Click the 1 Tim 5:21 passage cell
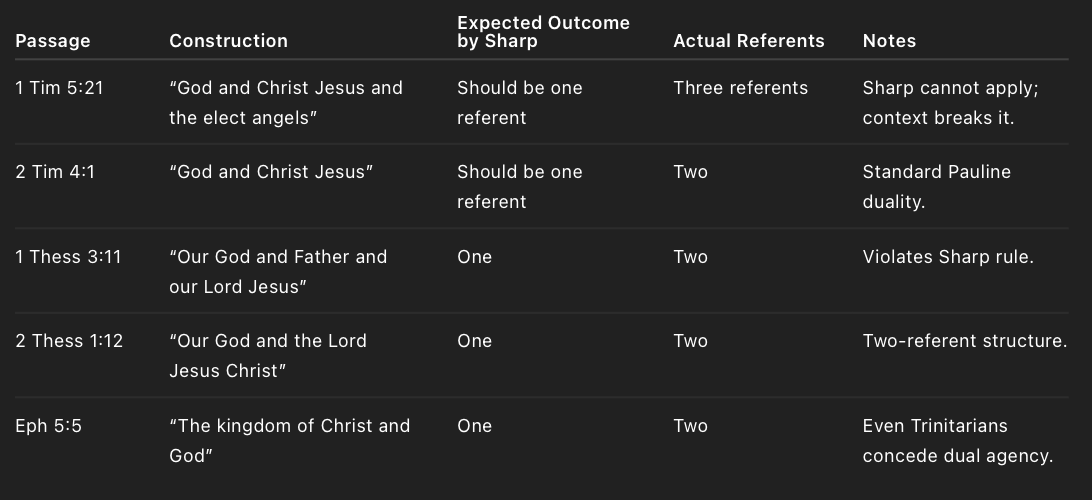The width and height of the screenshot is (1092, 500). (x=60, y=88)
